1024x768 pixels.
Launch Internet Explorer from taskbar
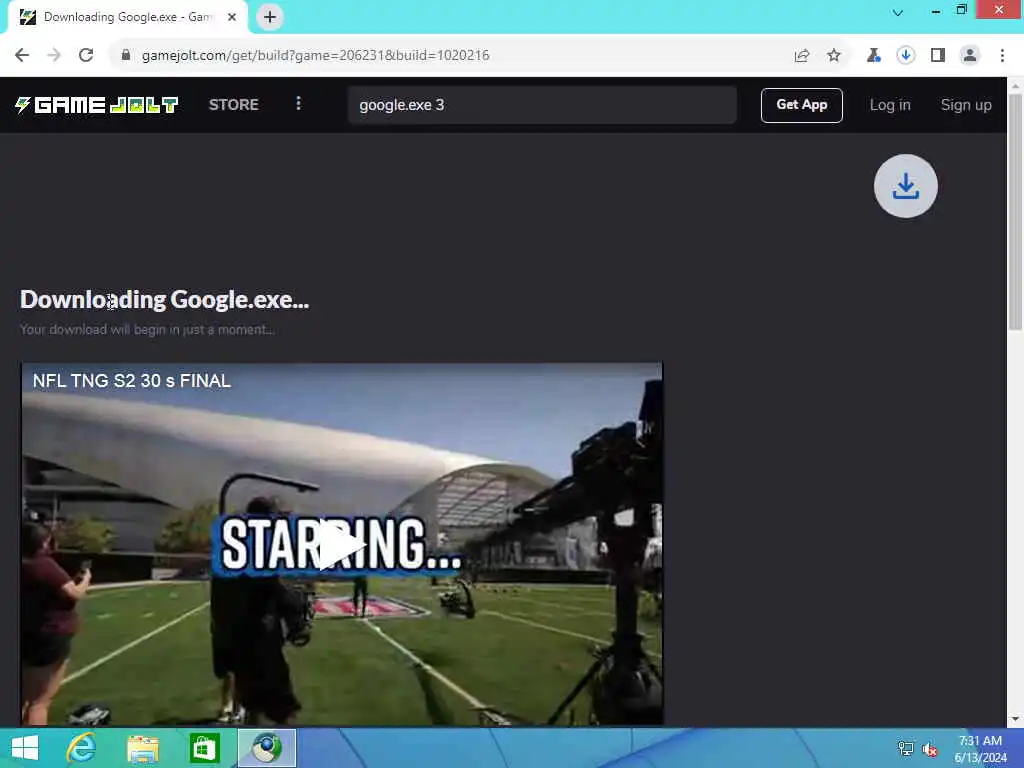[x=82, y=748]
